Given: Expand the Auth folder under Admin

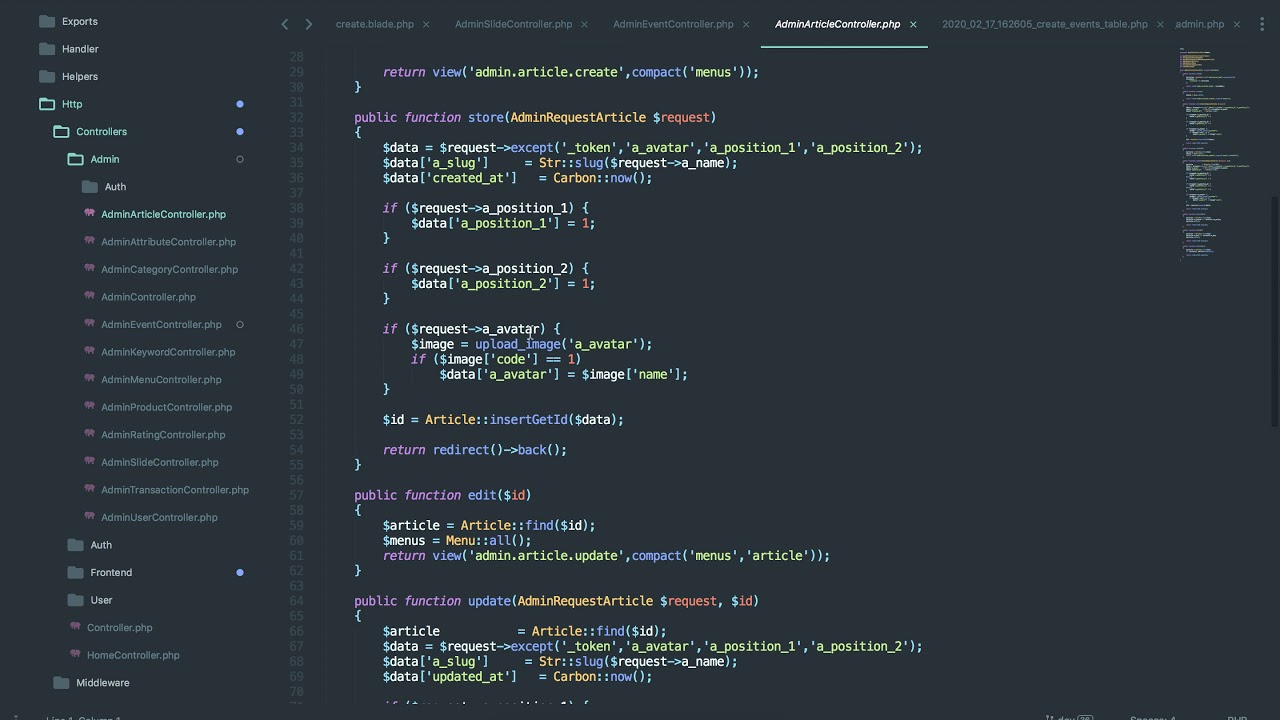Looking at the screenshot, I should coord(90,187).
